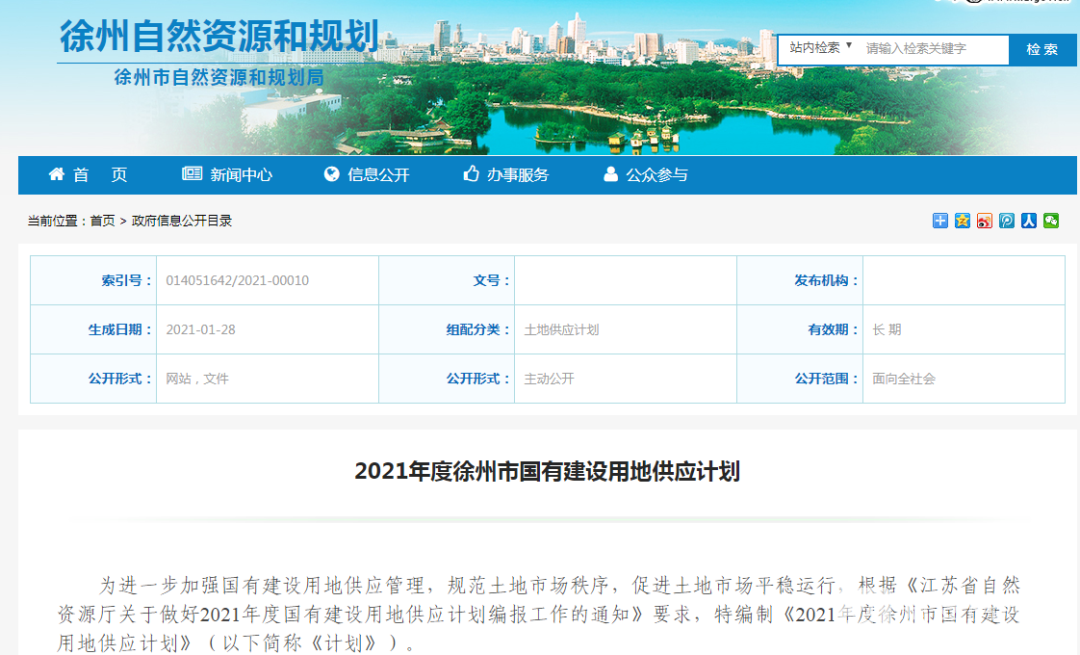Click the 徐州市自然资源和规划局 subtitle
This screenshot has height=655, width=1080.
point(219,78)
